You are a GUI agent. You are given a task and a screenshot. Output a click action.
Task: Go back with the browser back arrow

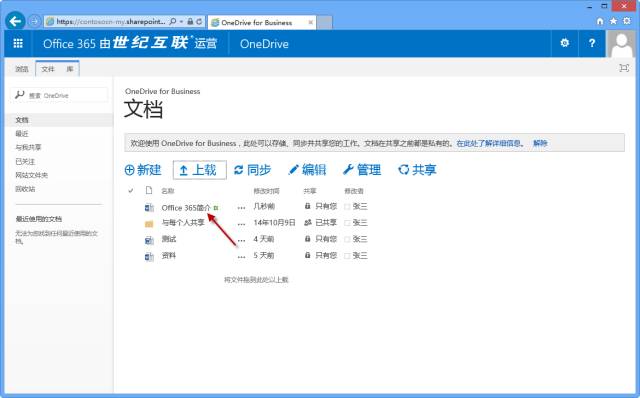[x=15, y=21]
